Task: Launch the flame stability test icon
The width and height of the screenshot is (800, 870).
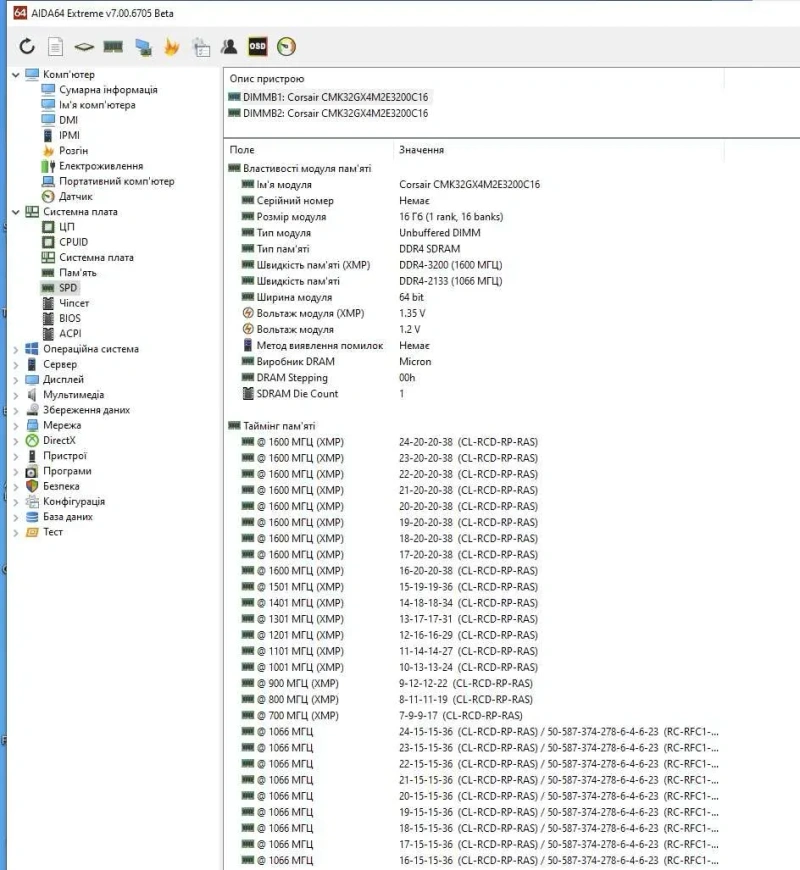Action: point(172,47)
